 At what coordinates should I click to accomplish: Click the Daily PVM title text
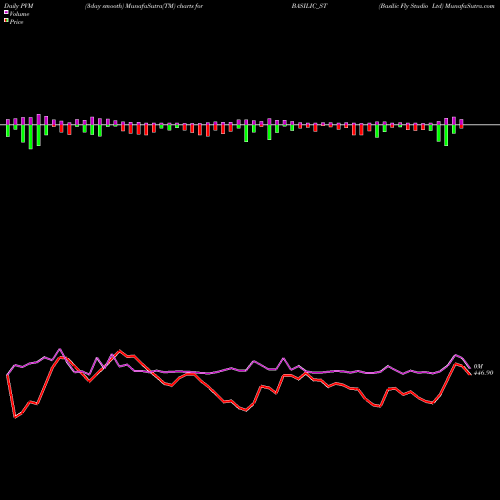19,6
